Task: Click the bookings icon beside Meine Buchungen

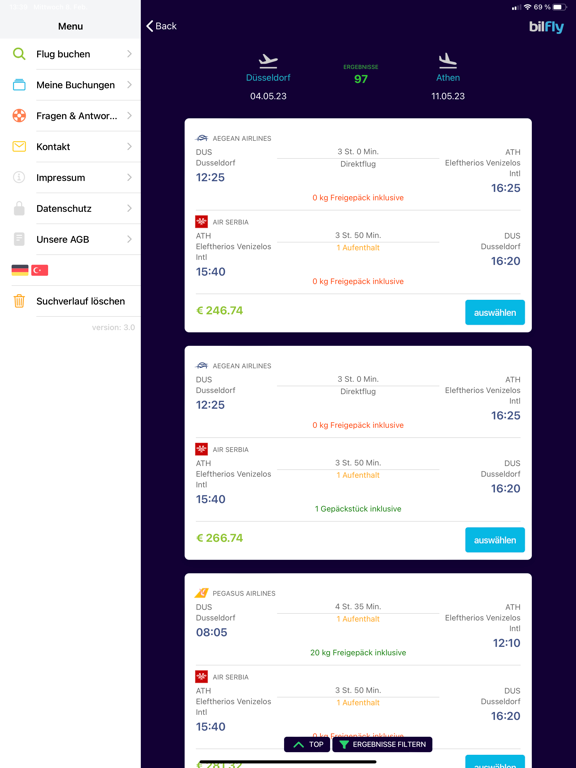Action: [19, 85]
